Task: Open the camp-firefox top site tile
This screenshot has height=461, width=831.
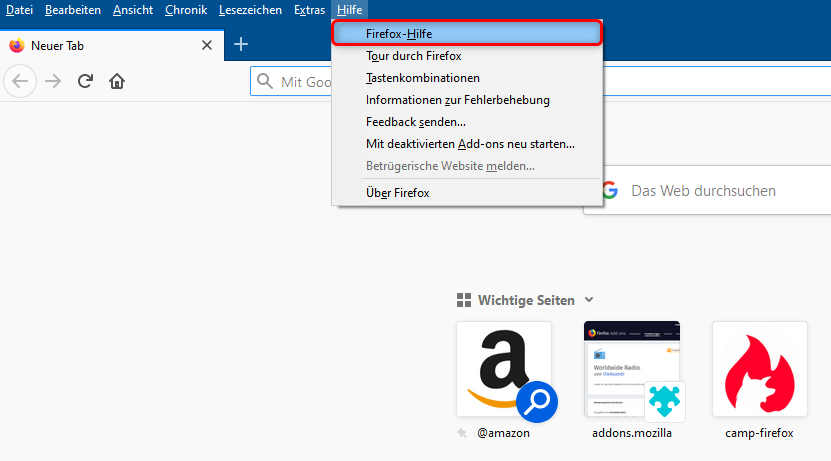Action: [760, 369]
